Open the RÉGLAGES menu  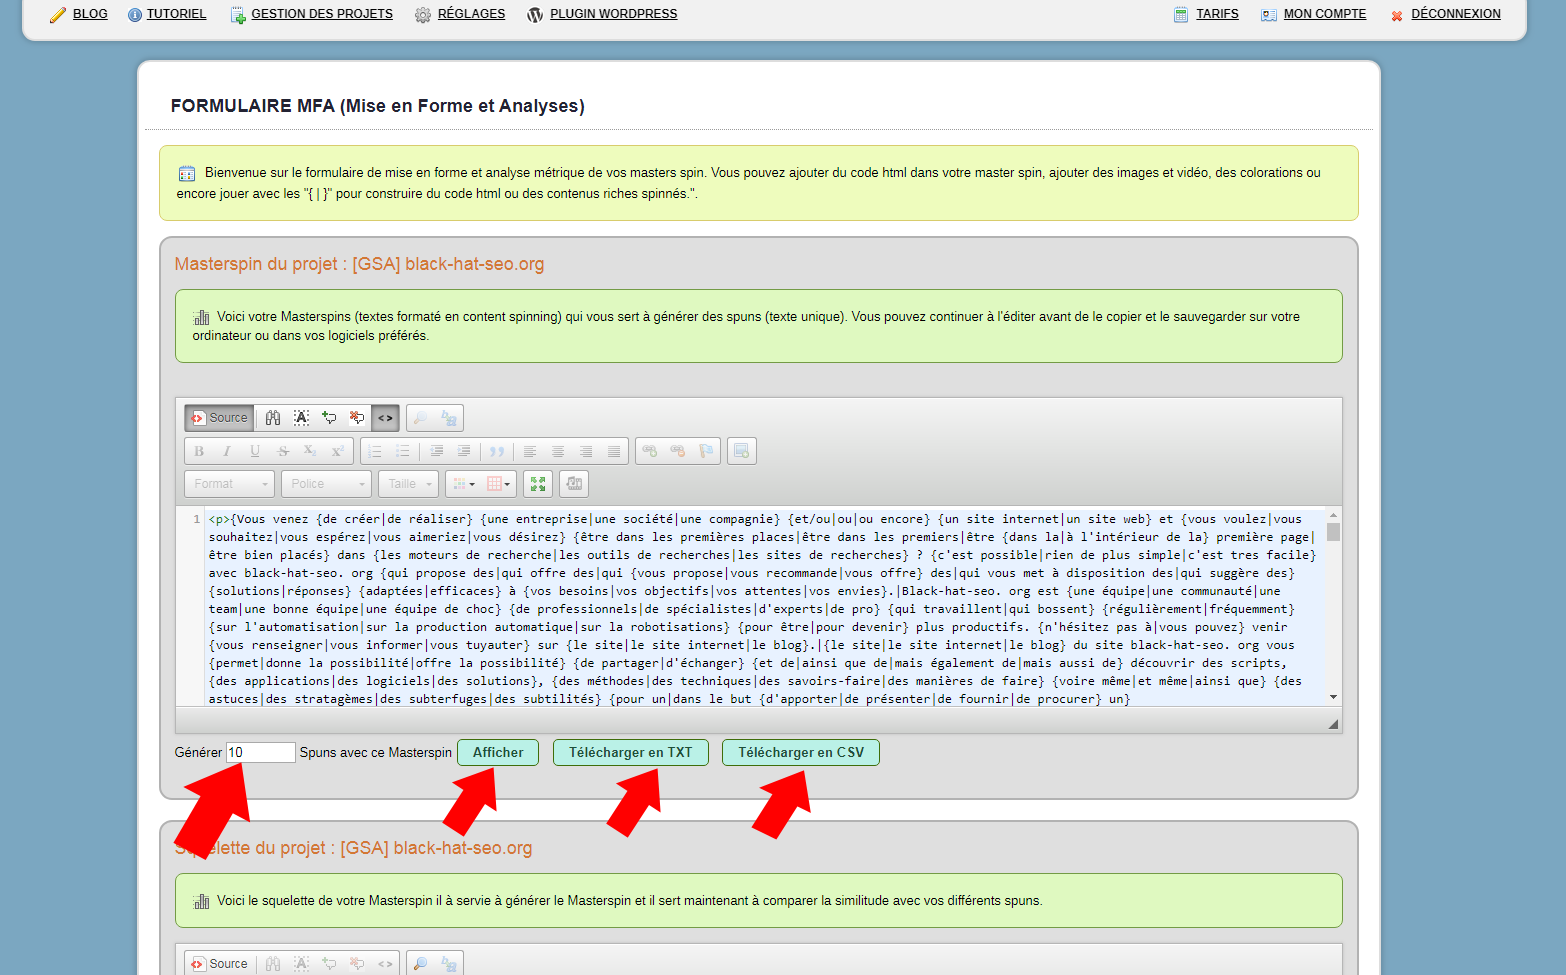[x=471, y=14]
